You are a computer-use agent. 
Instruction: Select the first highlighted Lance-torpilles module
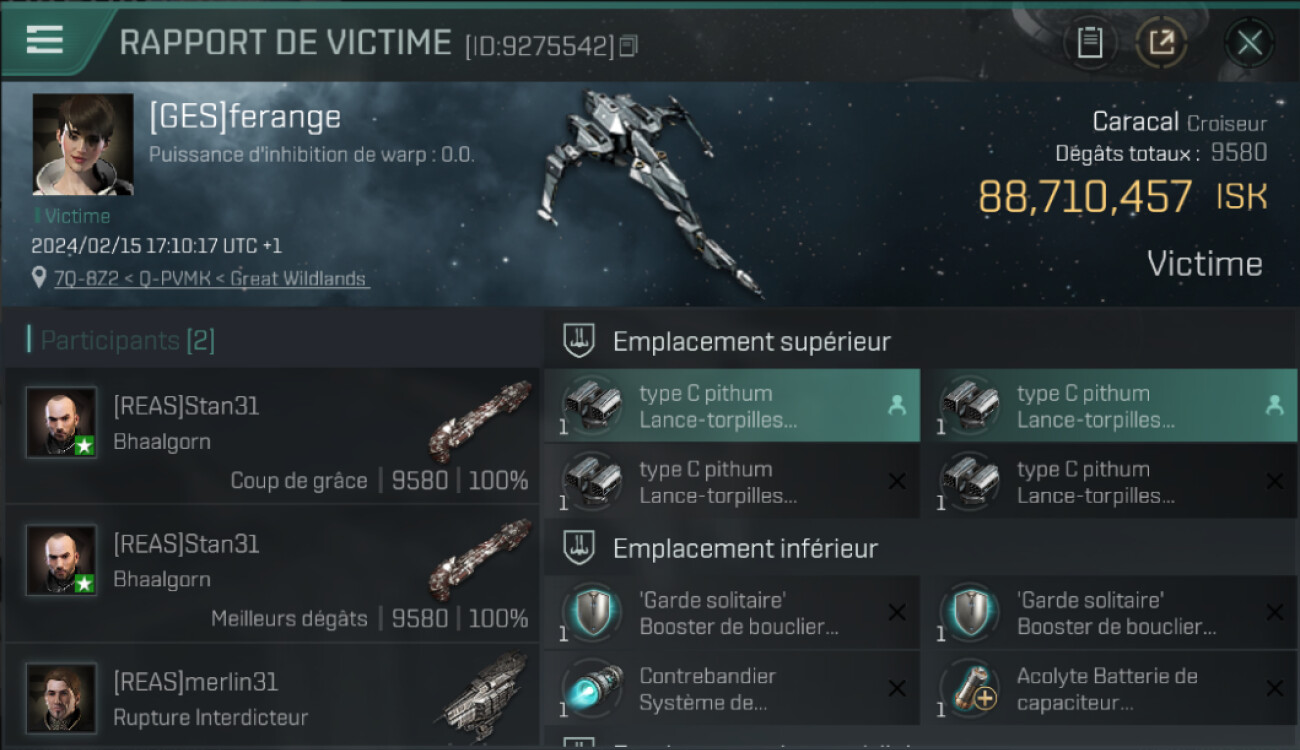(x=732, y=405)
